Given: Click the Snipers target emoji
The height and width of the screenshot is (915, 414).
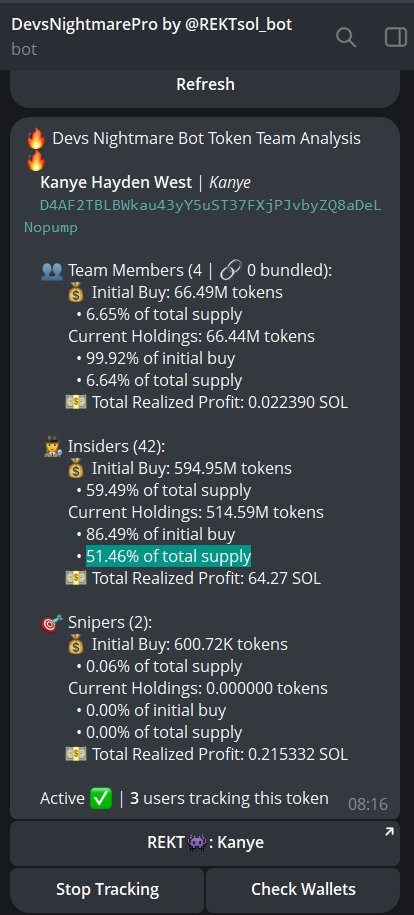Looking at the screenshot, I should point(53,623).
